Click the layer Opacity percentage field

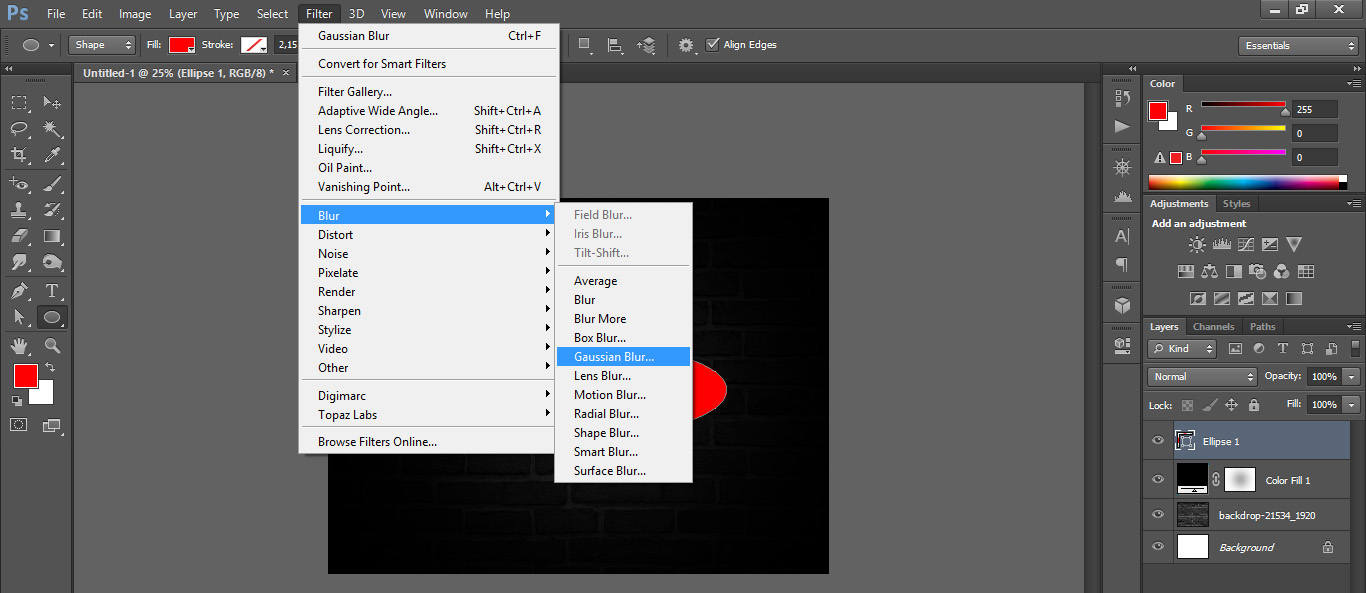point(1324,377)
